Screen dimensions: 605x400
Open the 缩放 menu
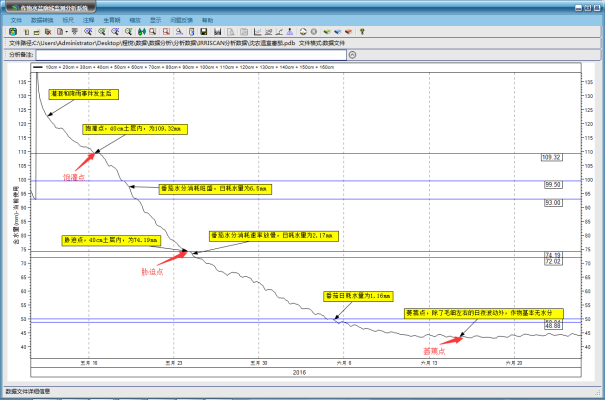point(135,20)
